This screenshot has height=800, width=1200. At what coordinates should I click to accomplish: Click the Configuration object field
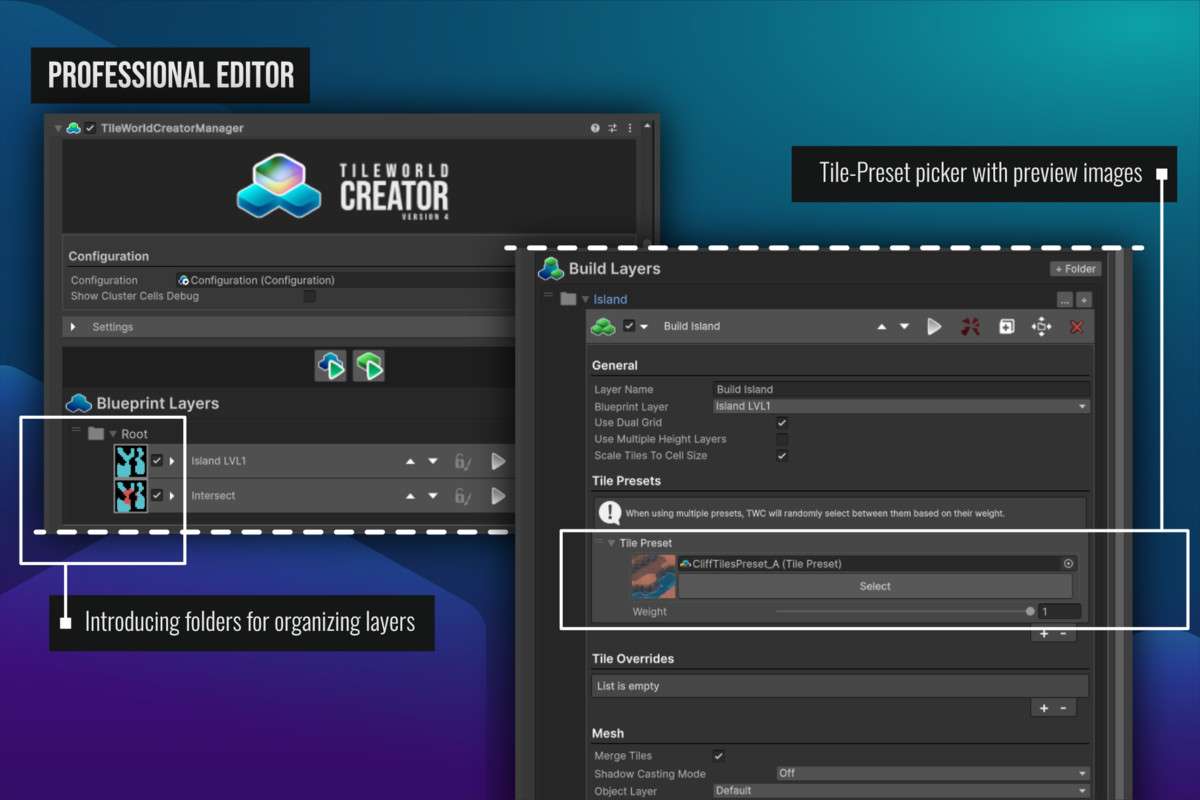pos(346,280)
